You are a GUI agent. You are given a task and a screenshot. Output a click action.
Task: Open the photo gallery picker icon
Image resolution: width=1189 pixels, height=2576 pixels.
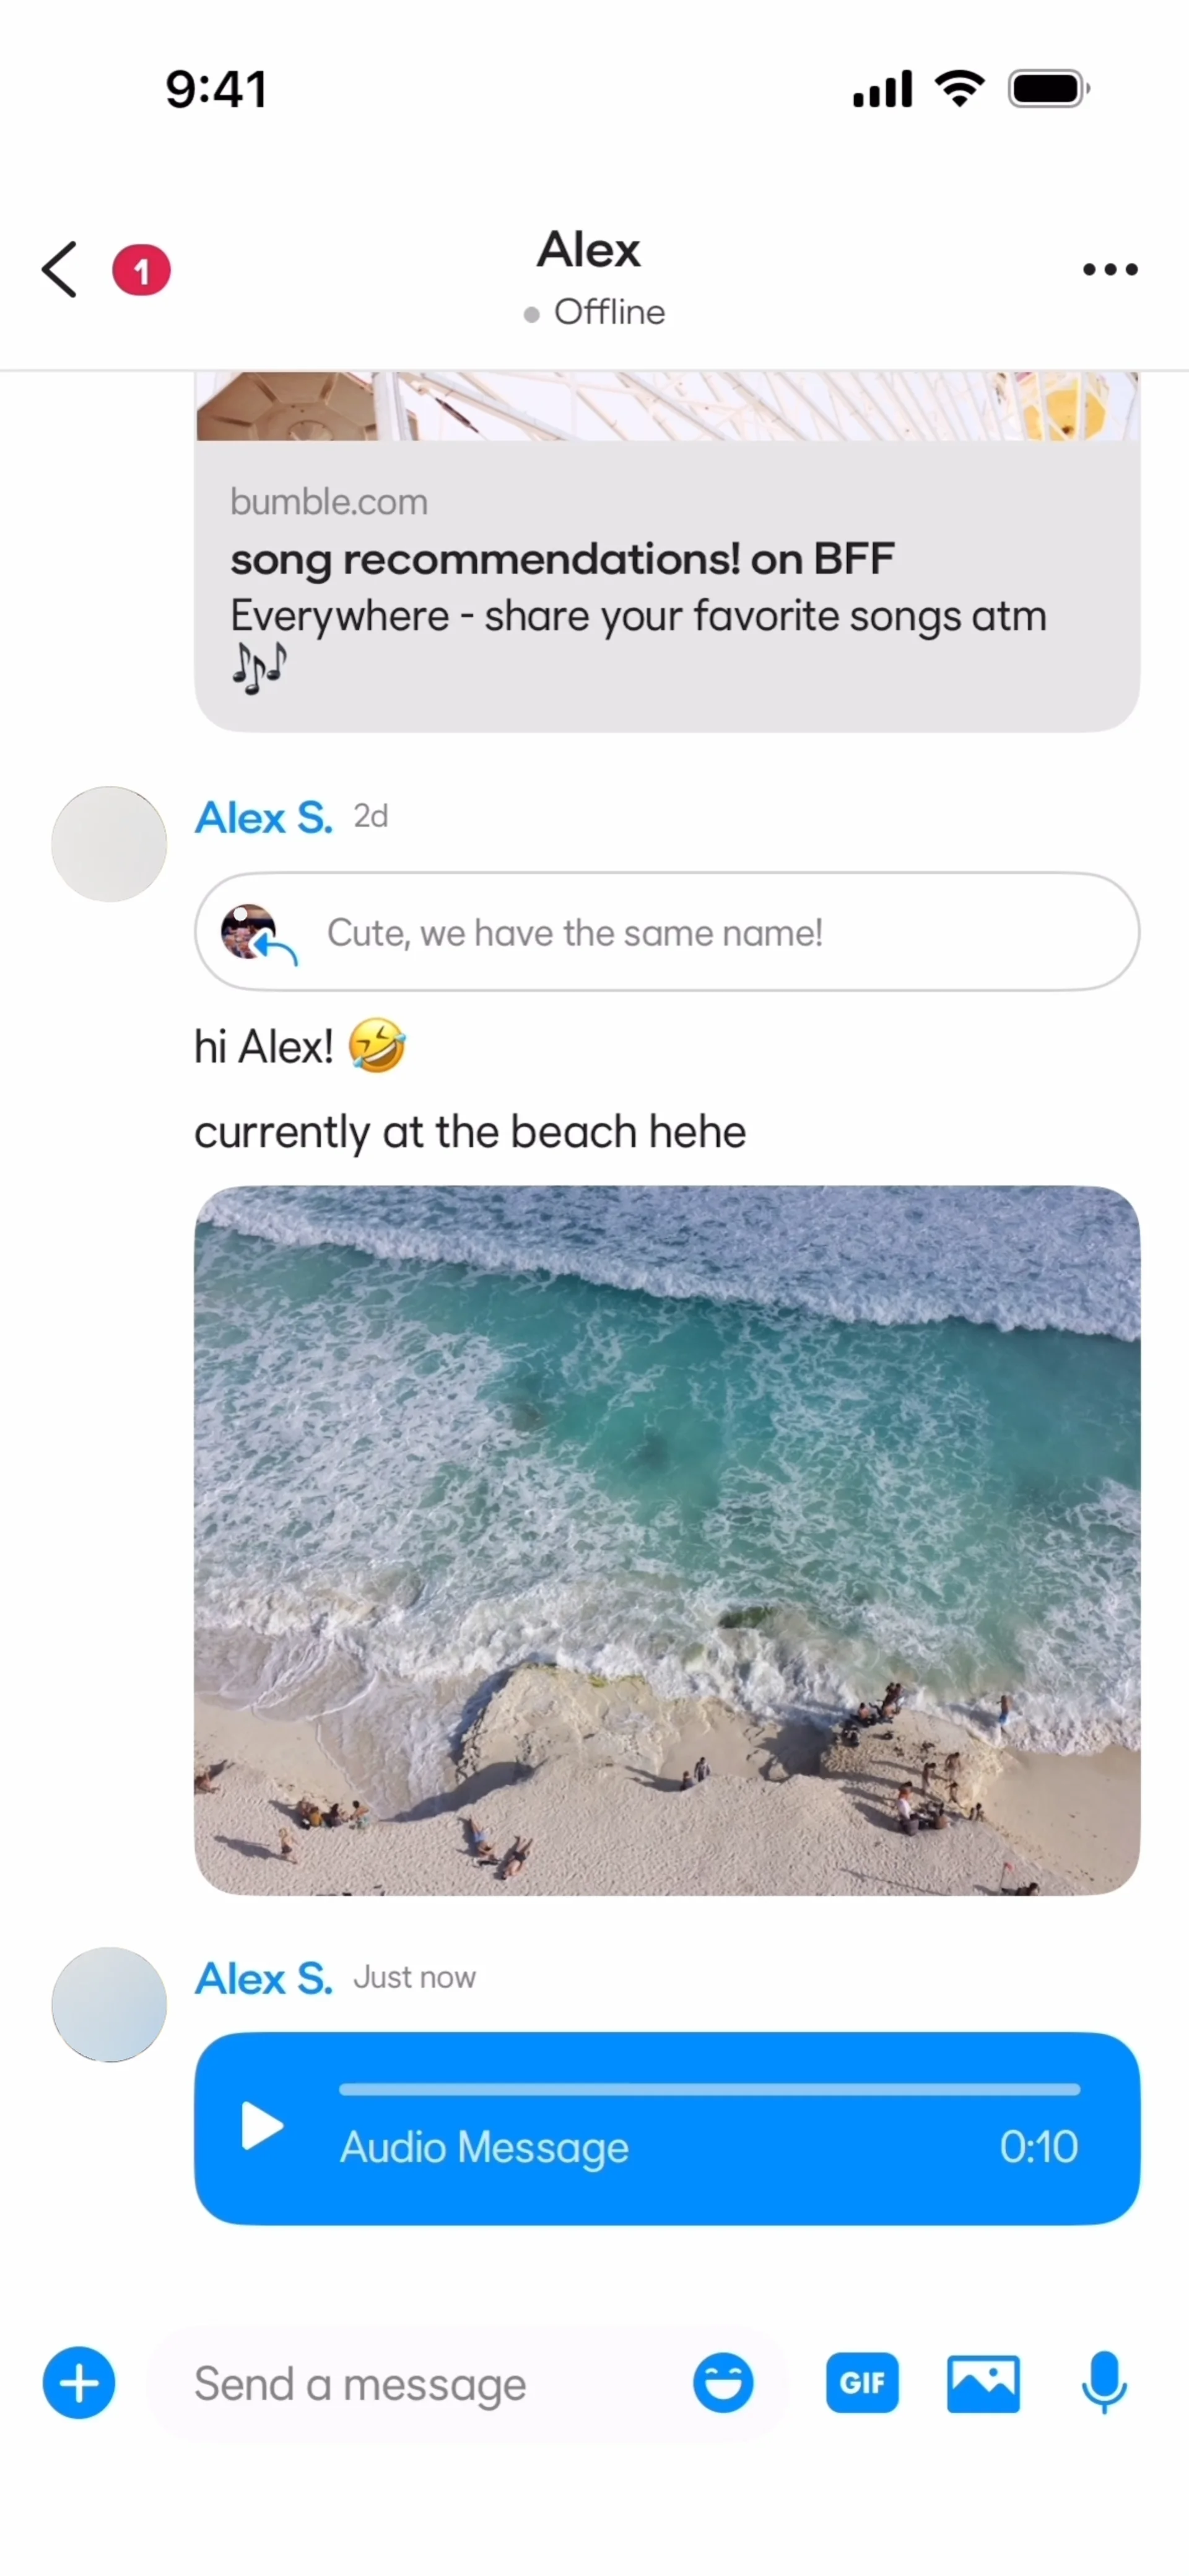[983, 2383]
